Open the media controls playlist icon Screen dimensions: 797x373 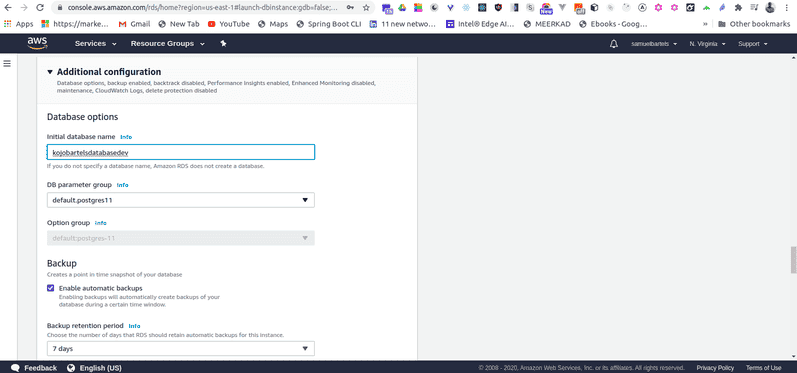pyautogui.click(x=755, y=8)
